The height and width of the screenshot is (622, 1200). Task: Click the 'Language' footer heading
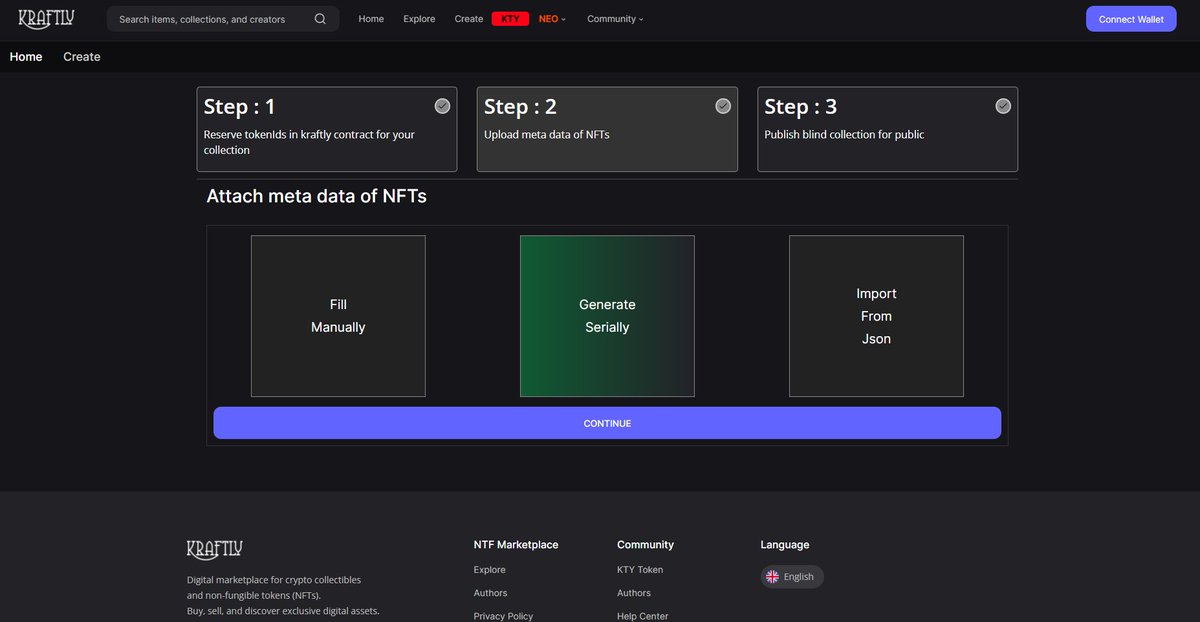(785, 545)
